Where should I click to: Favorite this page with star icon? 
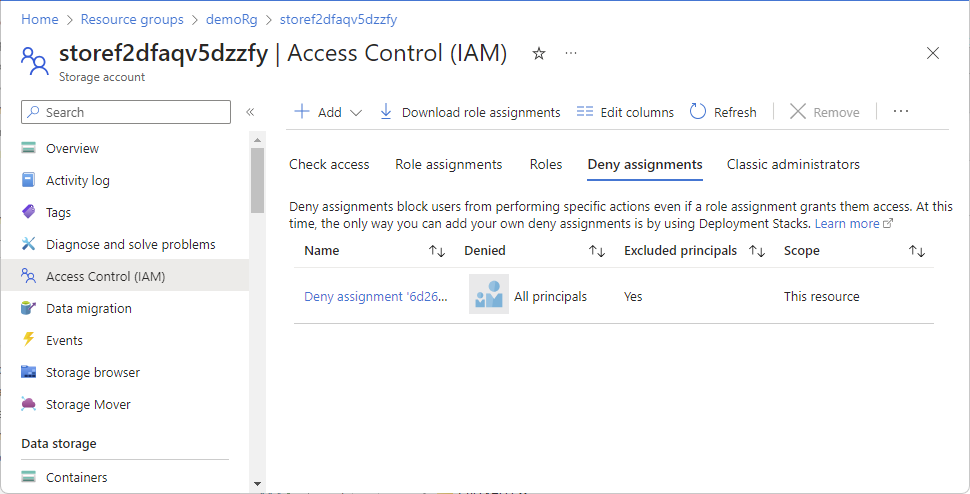tap(539, 54)
